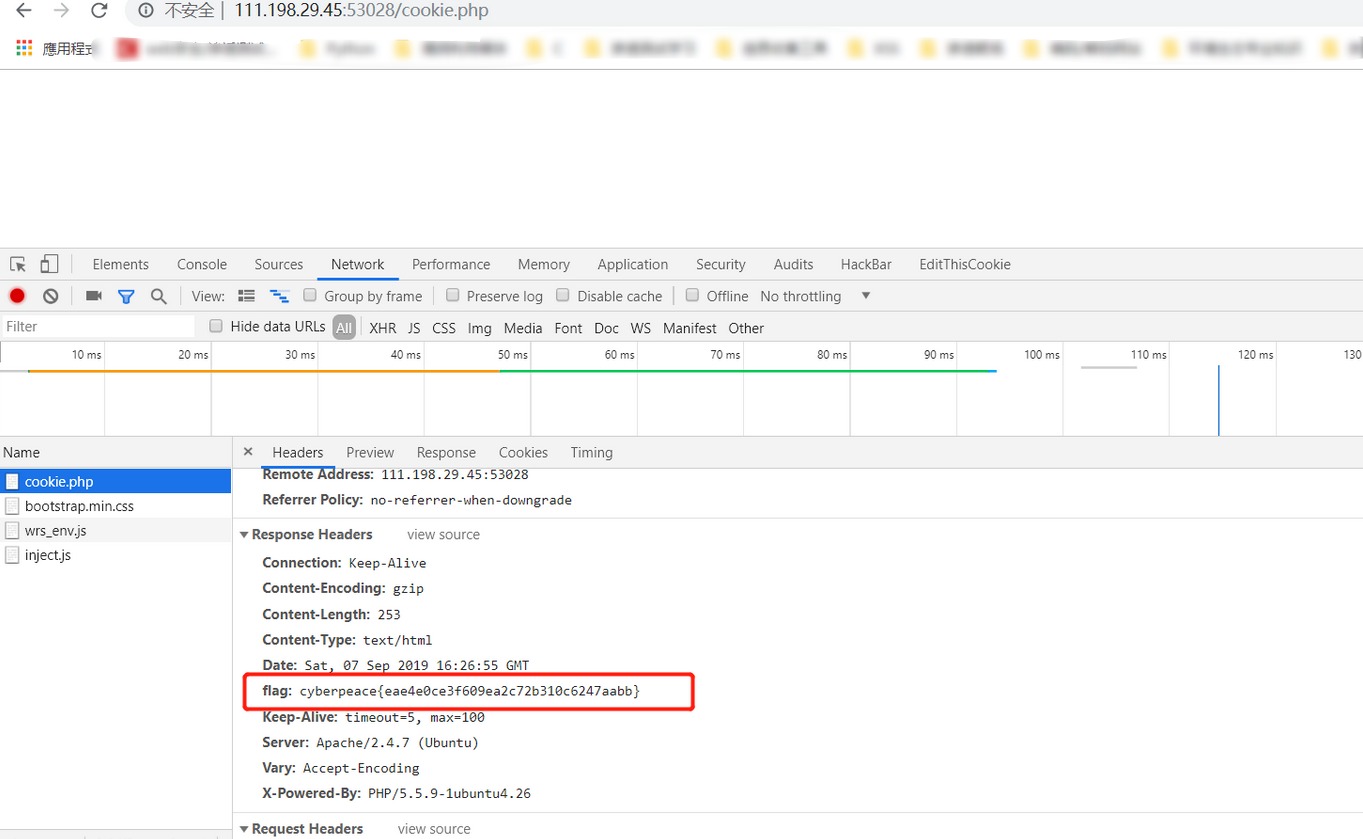1363x839 pixels.
Task: Open the Application panel
Action: point(633,264)
